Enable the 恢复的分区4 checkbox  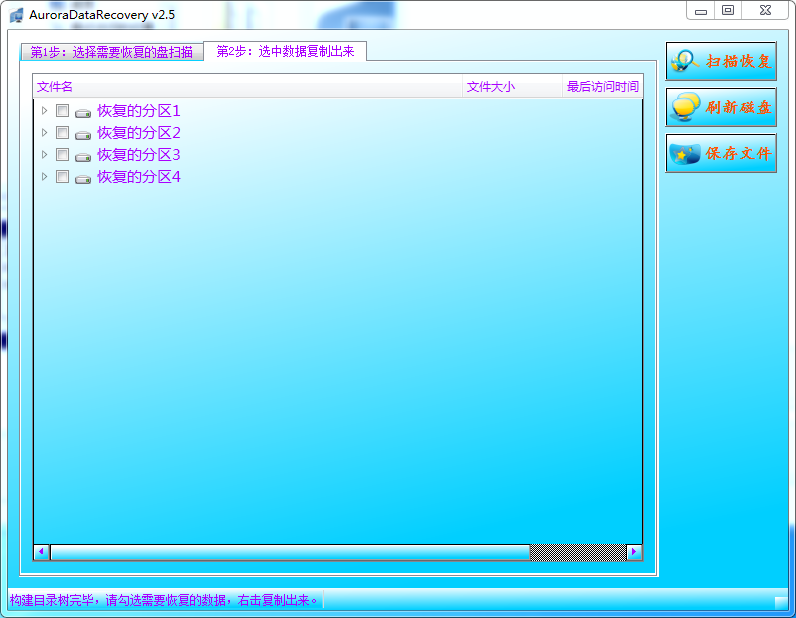click(x=62, y=177)
